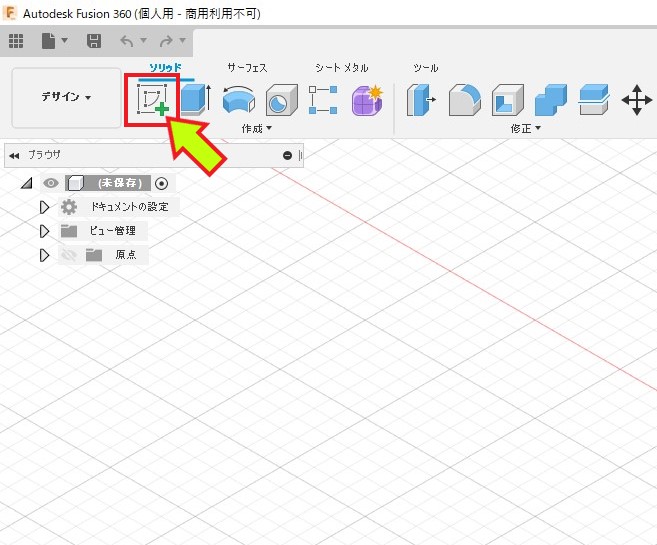Viewport: 657px width, 545px height.
Task: Open the undo history dropdown arrow
Action: 143,40
